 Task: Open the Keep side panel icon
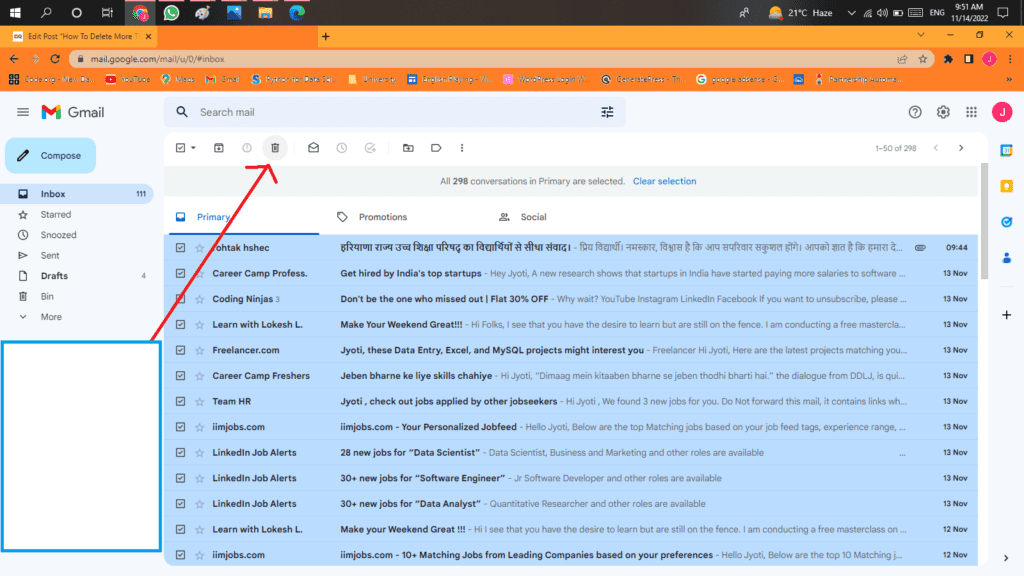tap(1006, 186)
